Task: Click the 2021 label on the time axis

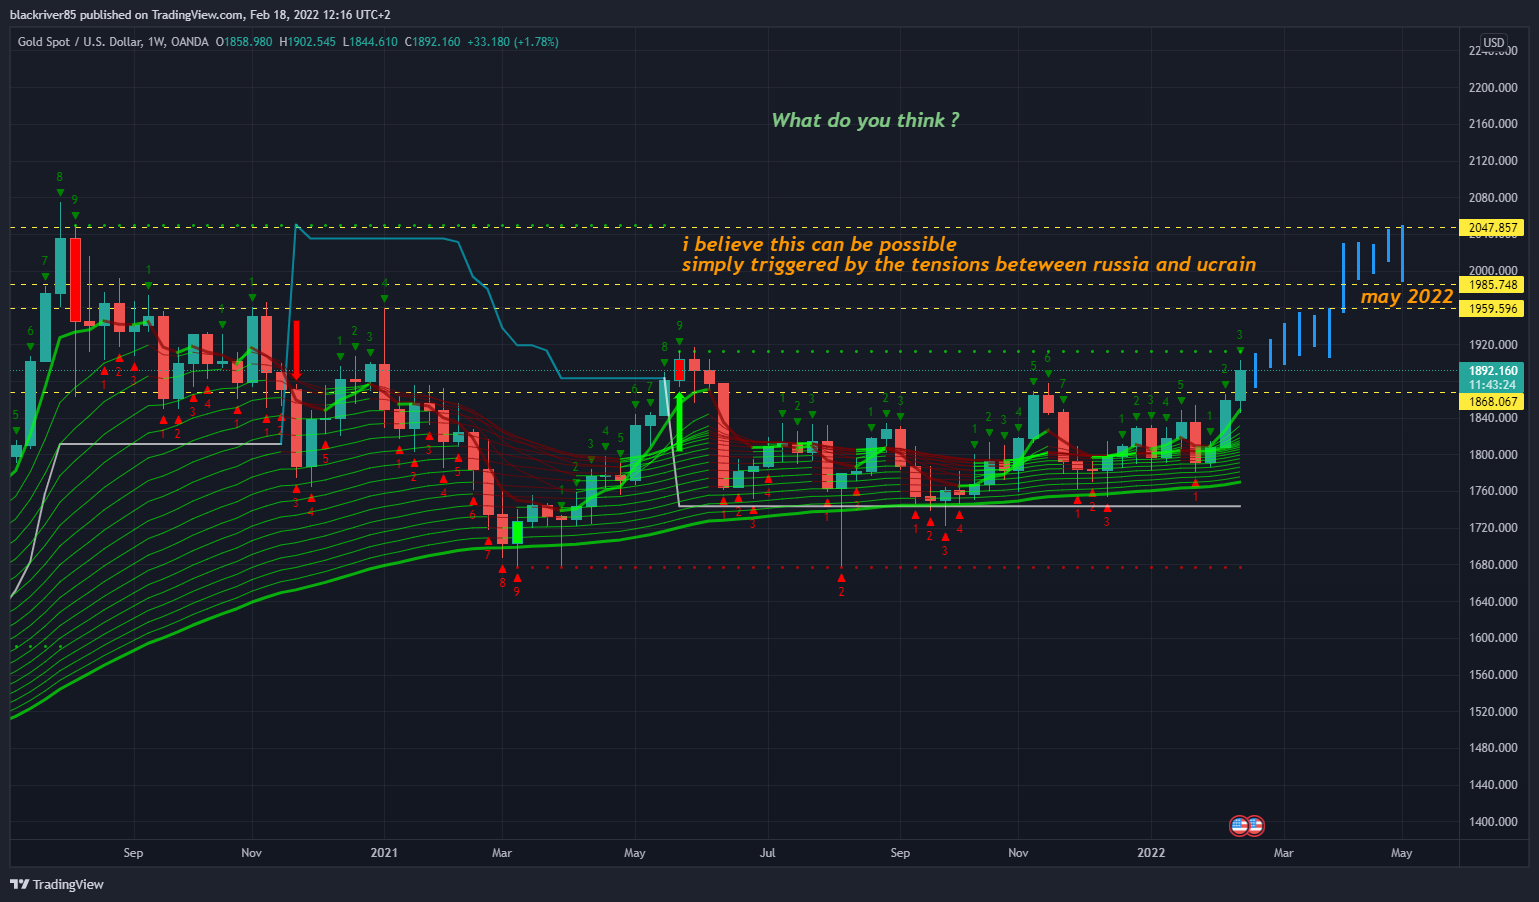Action: pos(384,853)
